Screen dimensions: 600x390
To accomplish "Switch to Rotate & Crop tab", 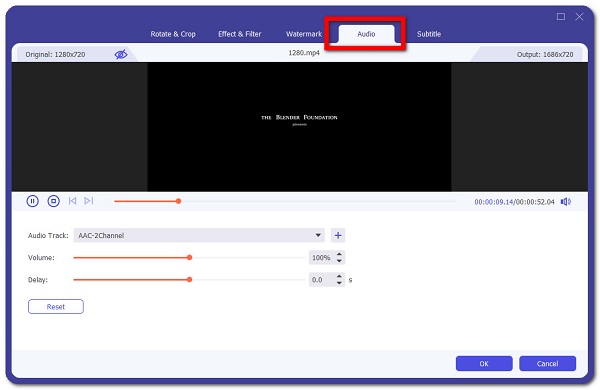I will coord(173,34).
